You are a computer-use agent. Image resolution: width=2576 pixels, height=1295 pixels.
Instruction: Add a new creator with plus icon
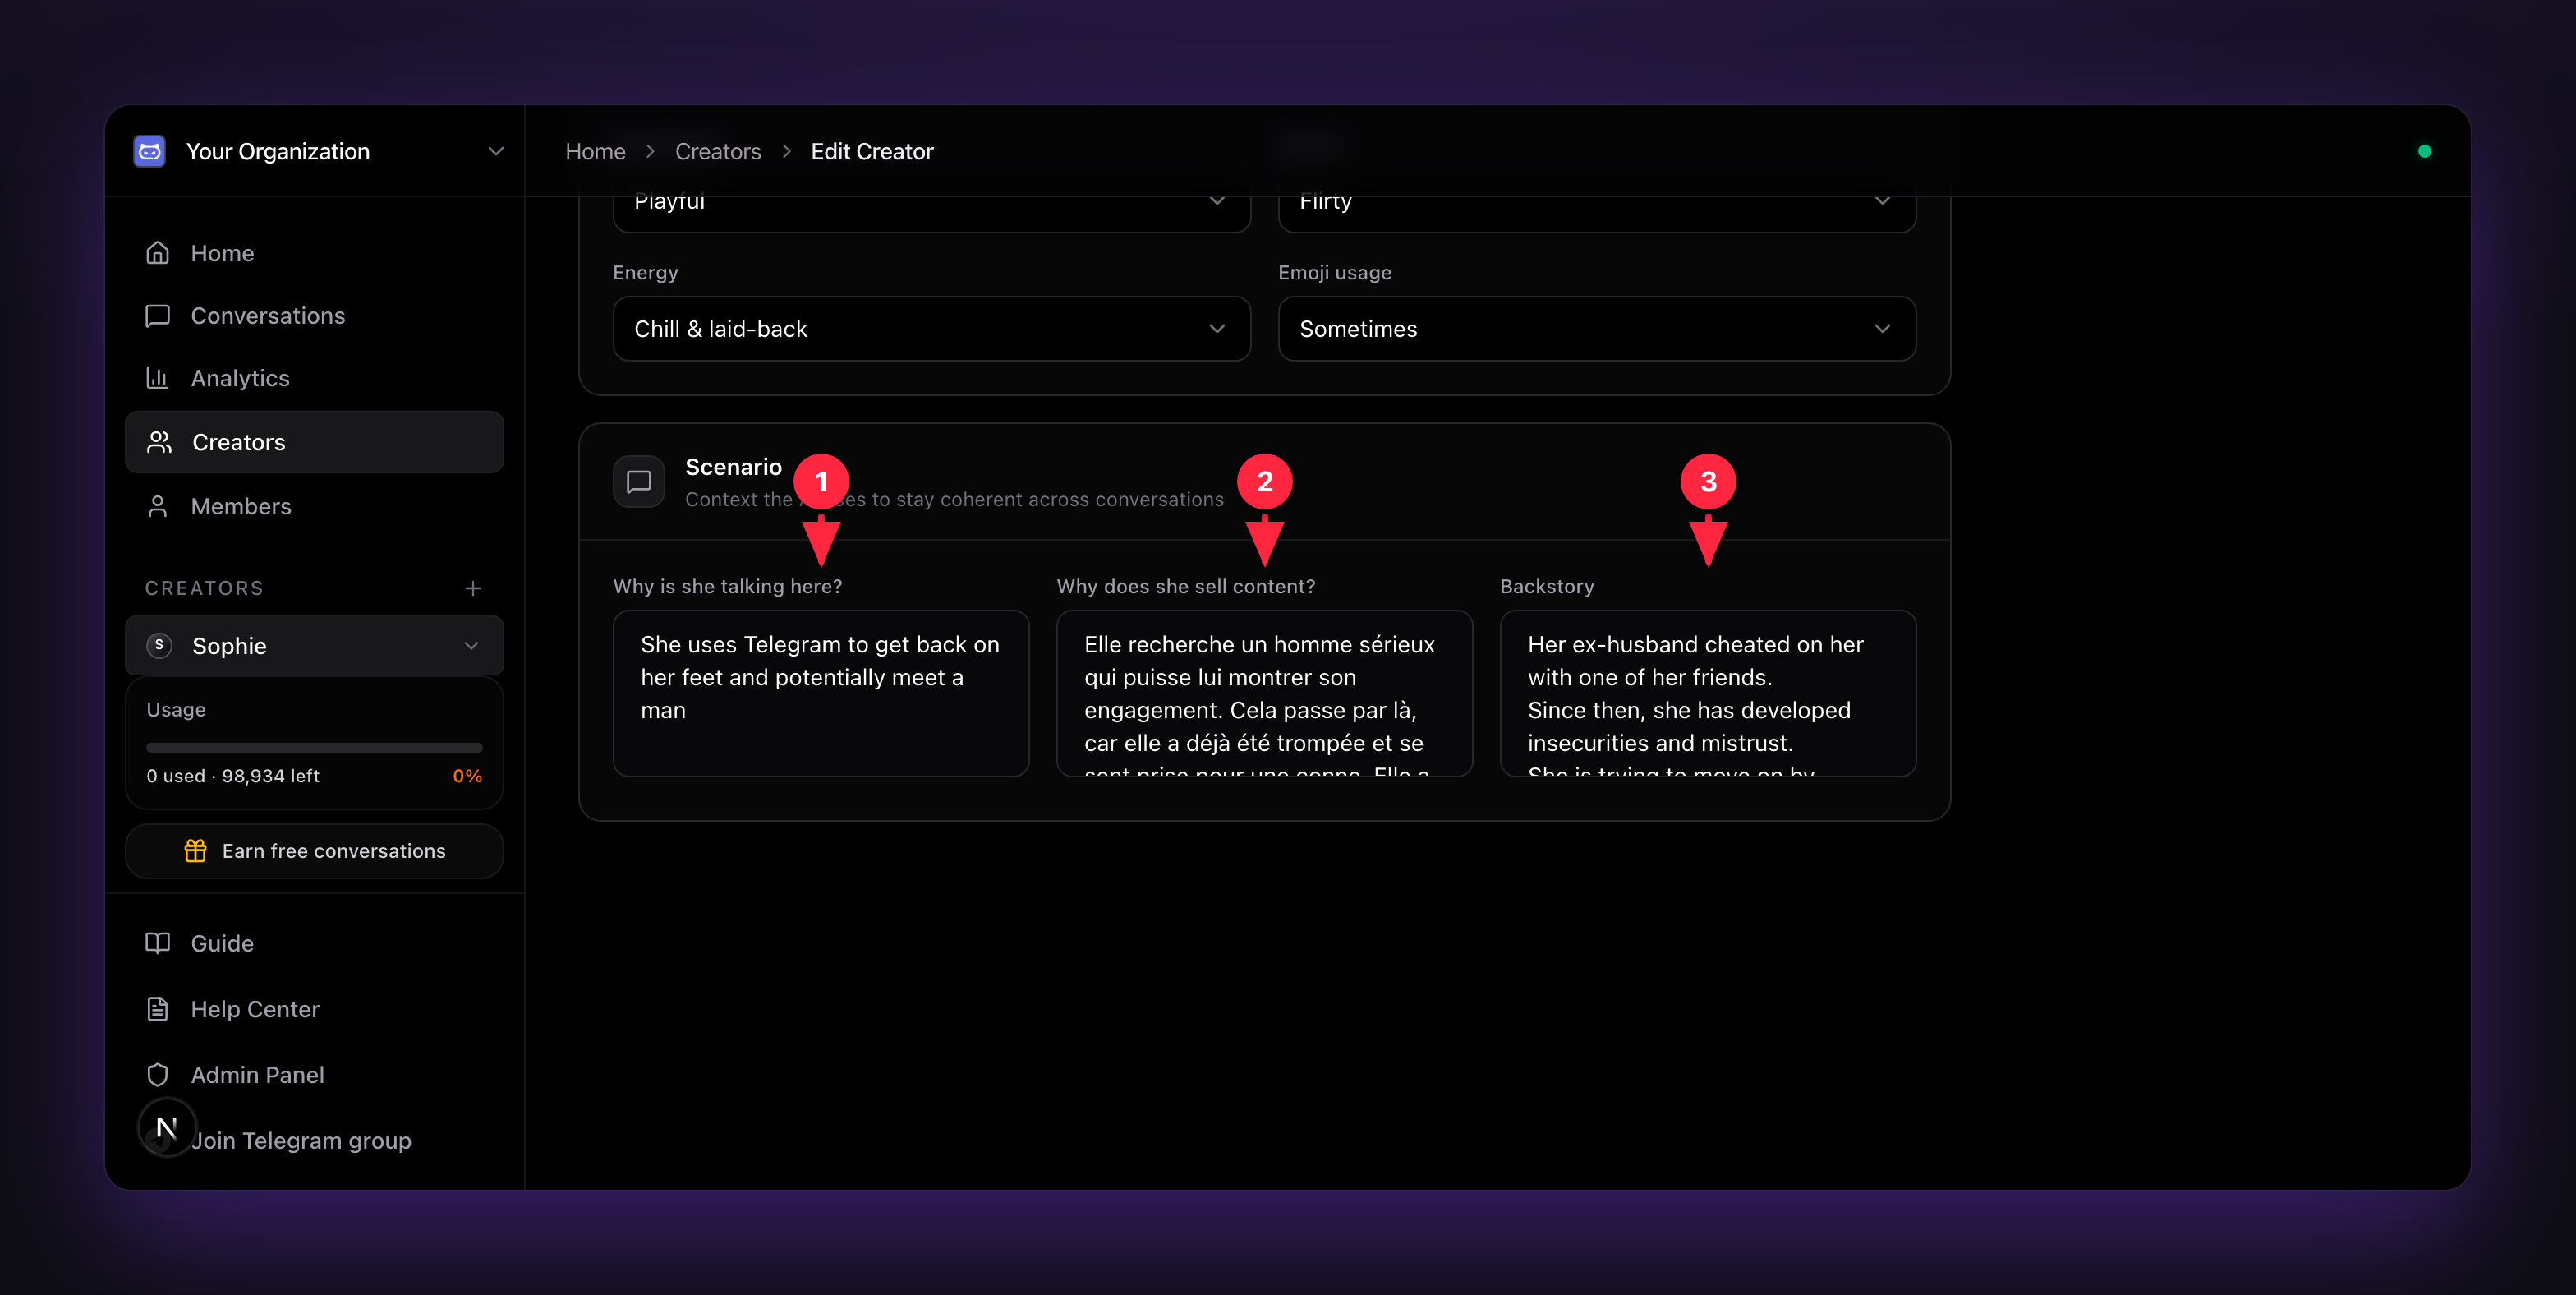tap(473, 588)
